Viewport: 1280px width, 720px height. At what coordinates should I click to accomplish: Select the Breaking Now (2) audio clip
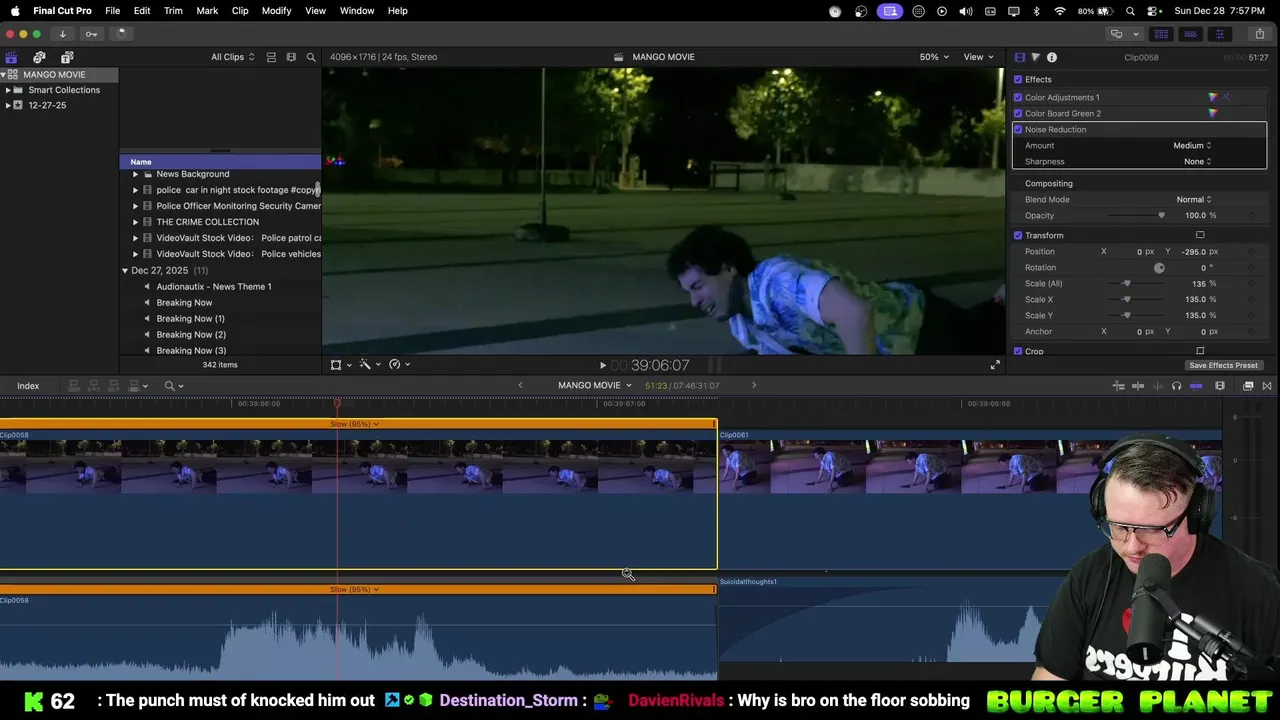click(191, 334)
